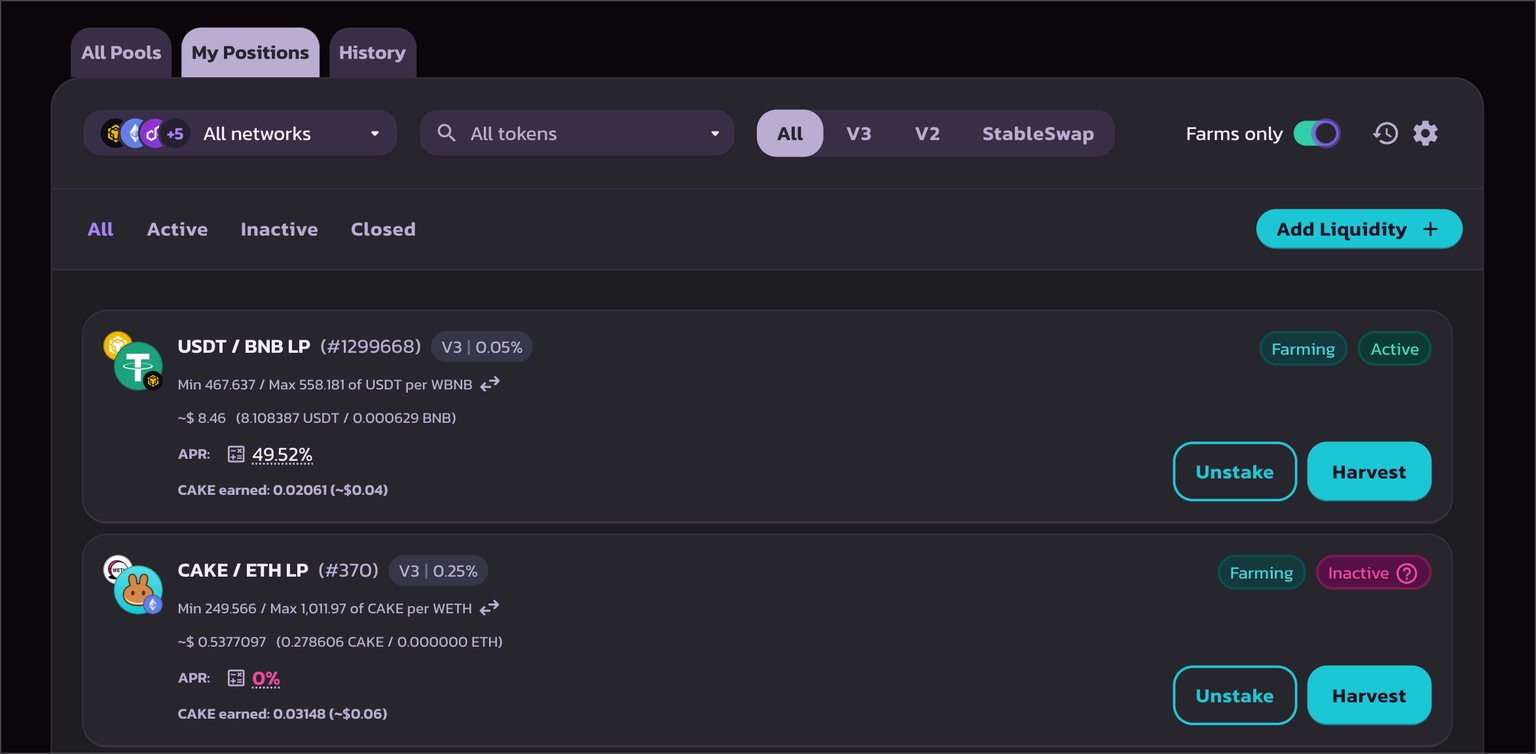Open the history clock icon beside Farms only
The width and height of the screenshot is (1536, 754).
(1385, 133)
